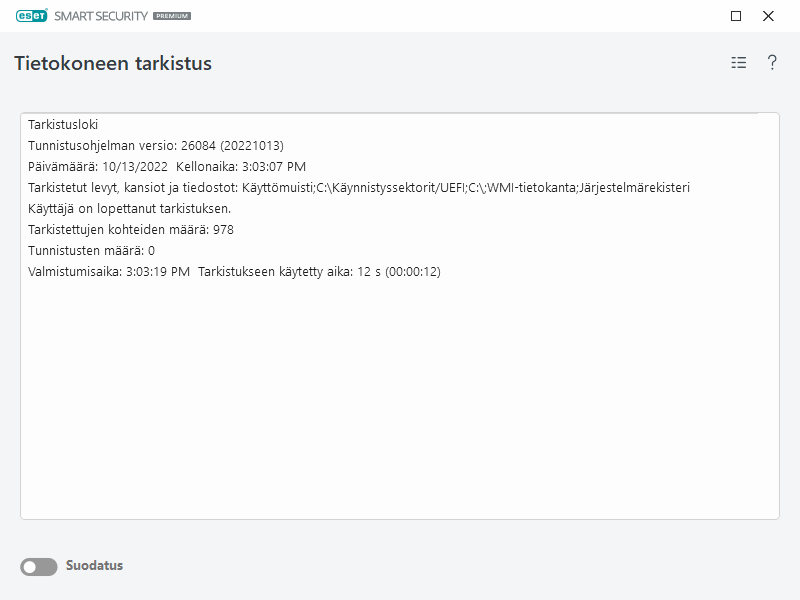Select the Tunnistusohjelman versio line
800x600 pixels.
tap(160, 145)
